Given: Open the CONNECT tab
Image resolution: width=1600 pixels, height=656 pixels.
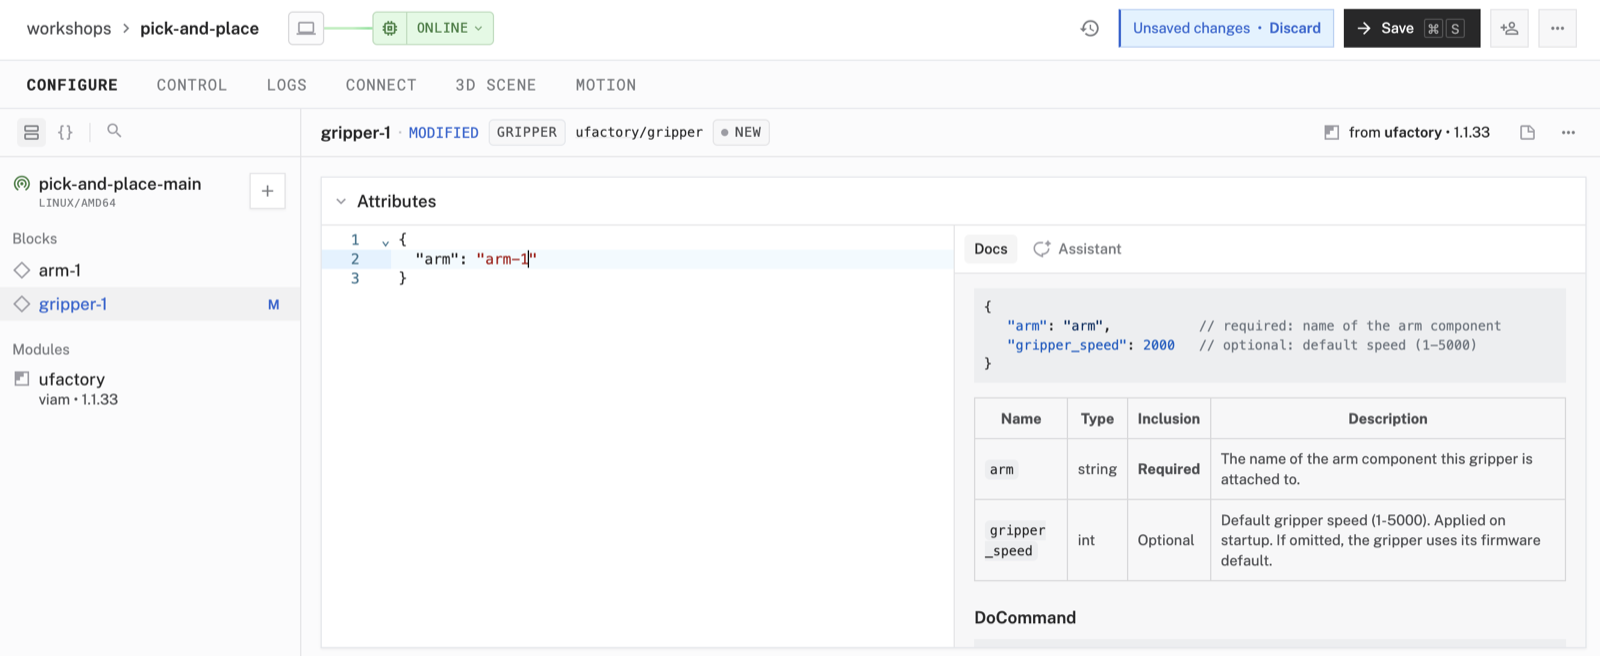Looking at the screenshot, I should (381, 85).
